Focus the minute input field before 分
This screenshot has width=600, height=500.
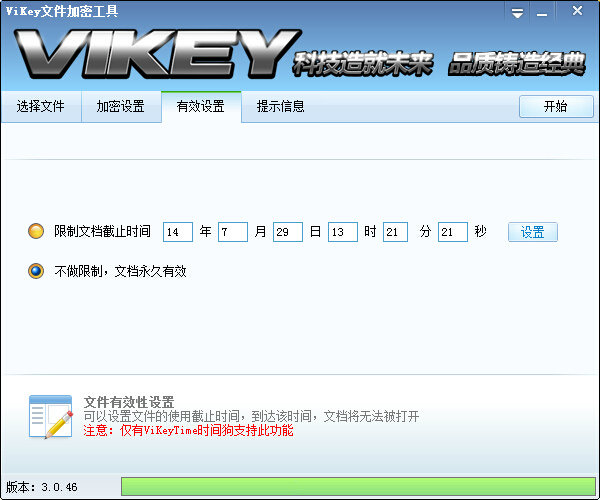click(x=395, y=232)
